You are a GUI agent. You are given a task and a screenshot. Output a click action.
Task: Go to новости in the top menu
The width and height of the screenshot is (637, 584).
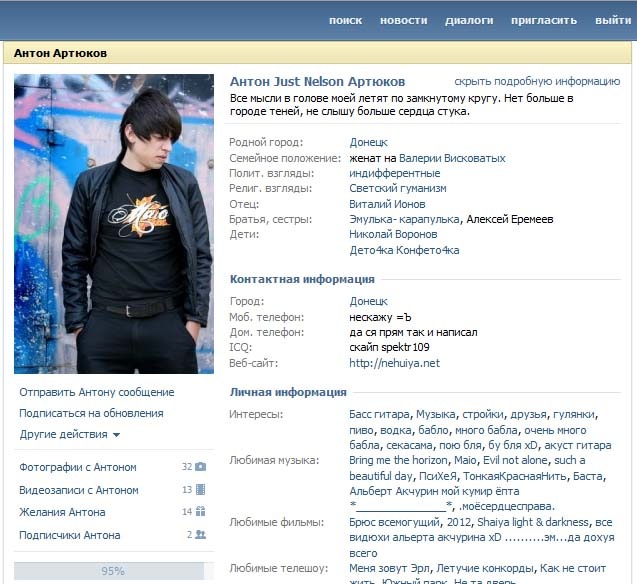pyautogui.click(x=403, y=20)
